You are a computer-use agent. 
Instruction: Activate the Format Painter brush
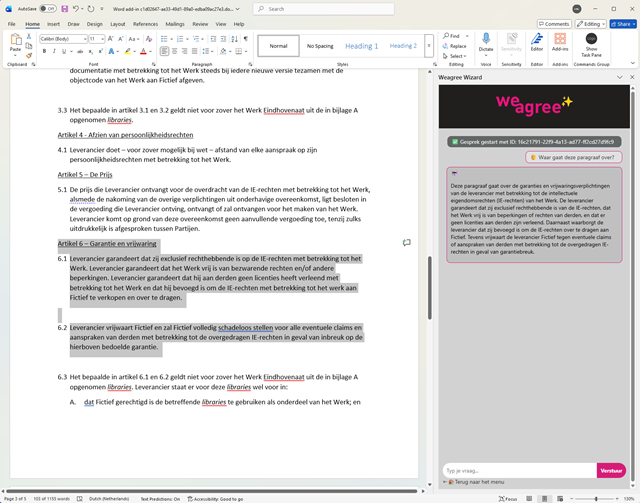[x=29, y=55]
